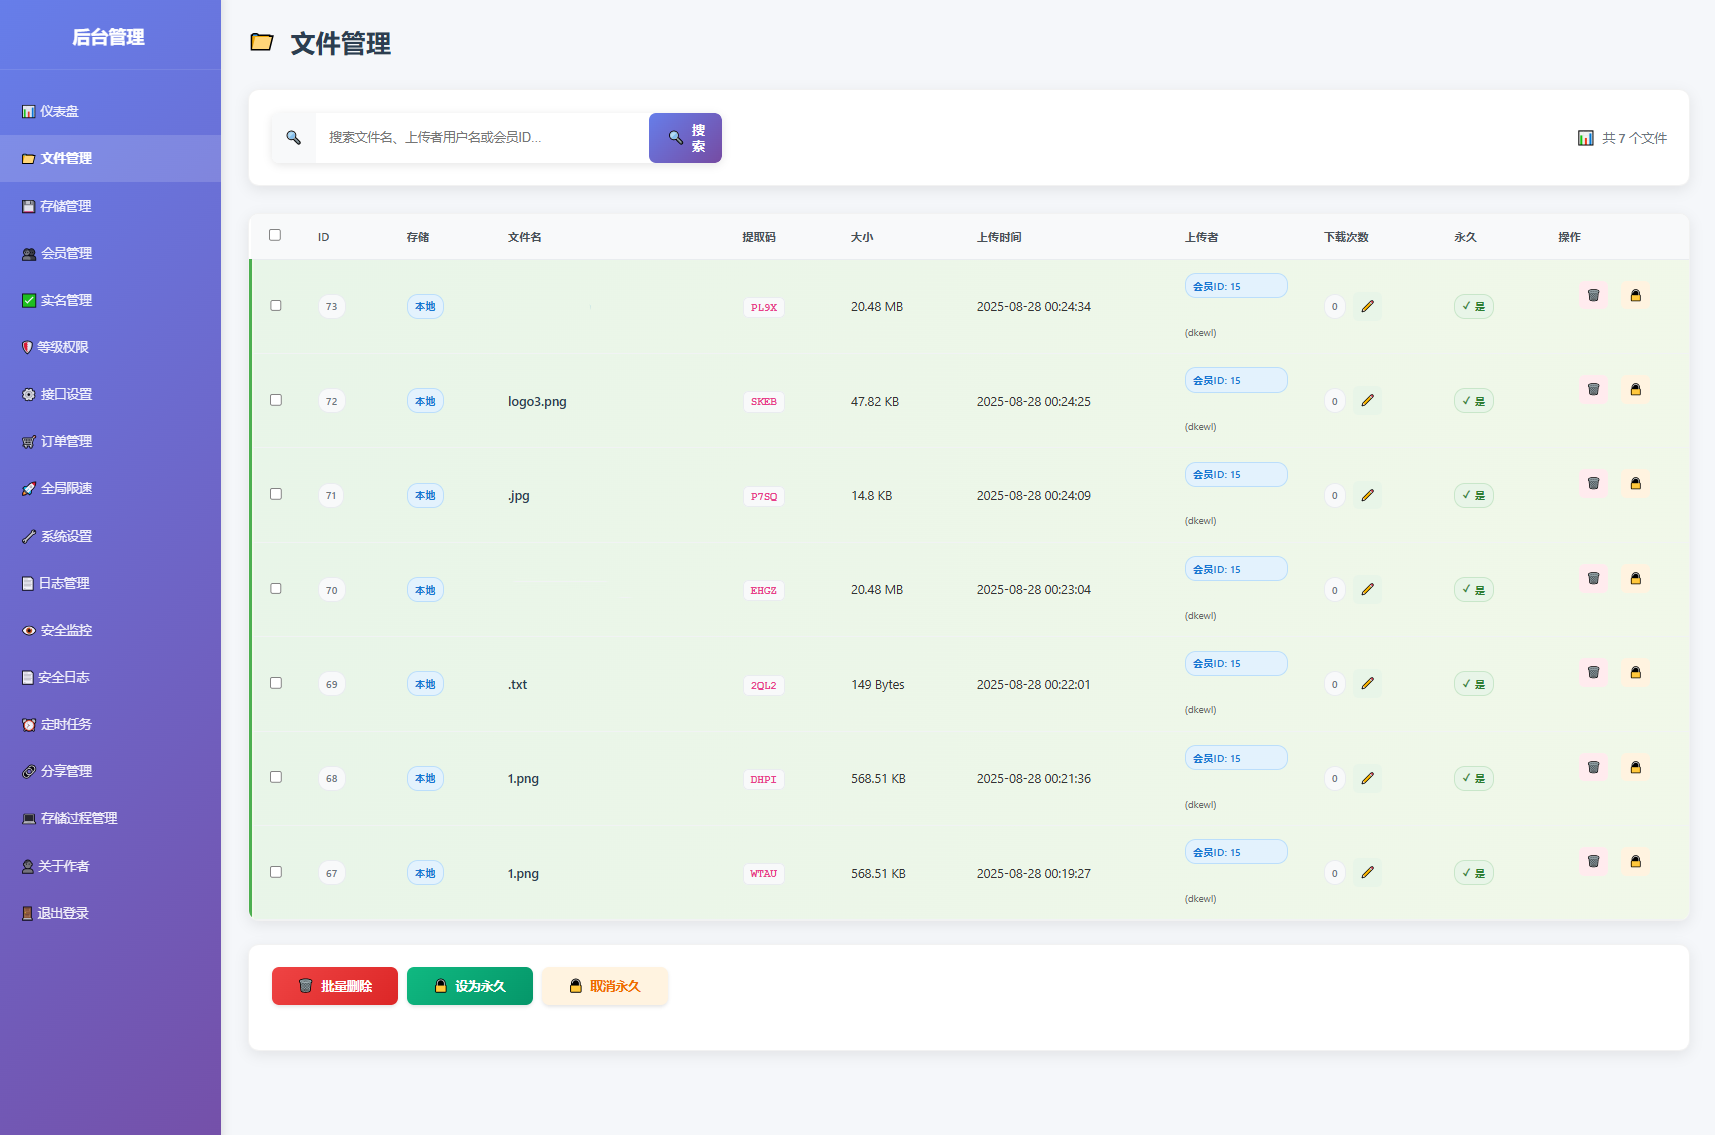Click the lock icon for logo3.png row
This screenshot has height=1135, width=1715.
[x=1636, y=390]
